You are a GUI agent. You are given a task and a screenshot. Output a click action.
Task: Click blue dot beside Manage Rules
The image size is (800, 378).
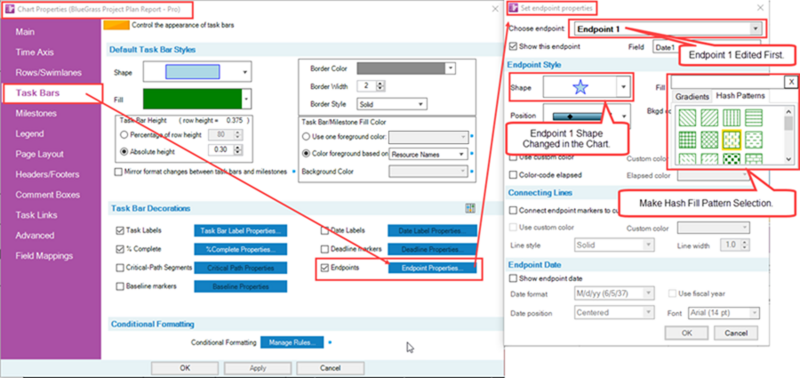point(330,342)
